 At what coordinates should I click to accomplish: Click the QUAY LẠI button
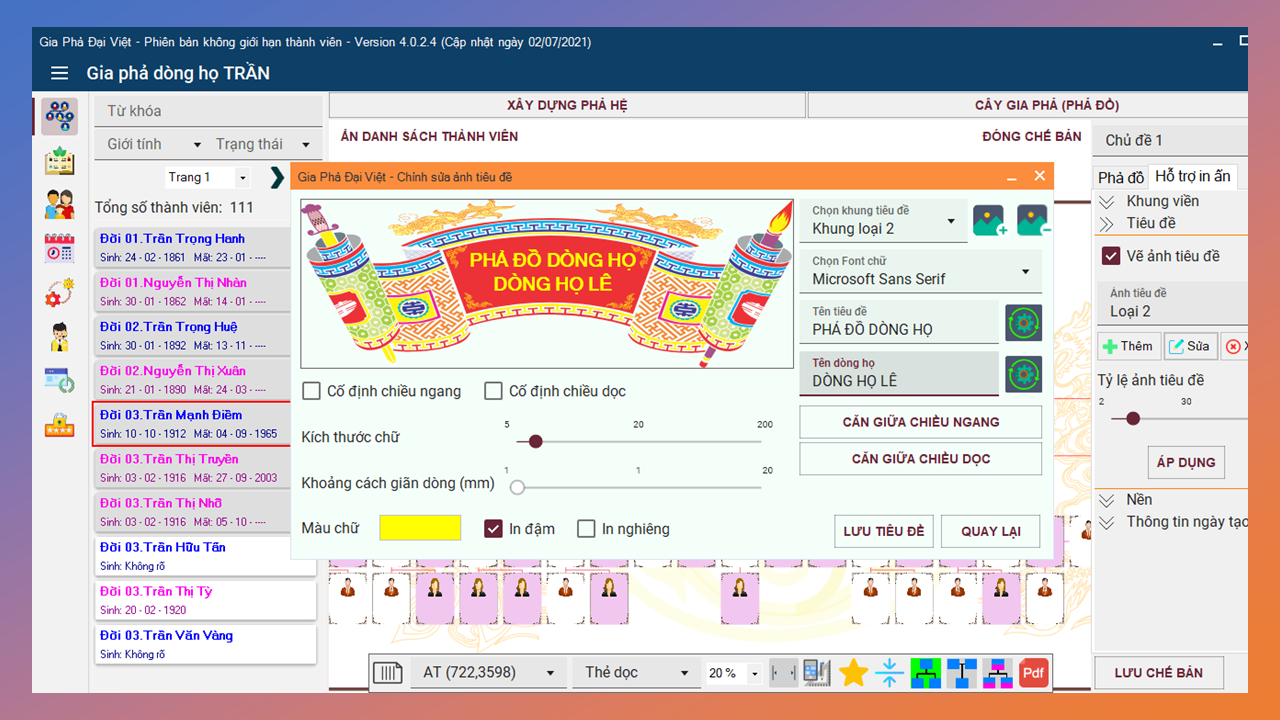click(x=991, y=531)
